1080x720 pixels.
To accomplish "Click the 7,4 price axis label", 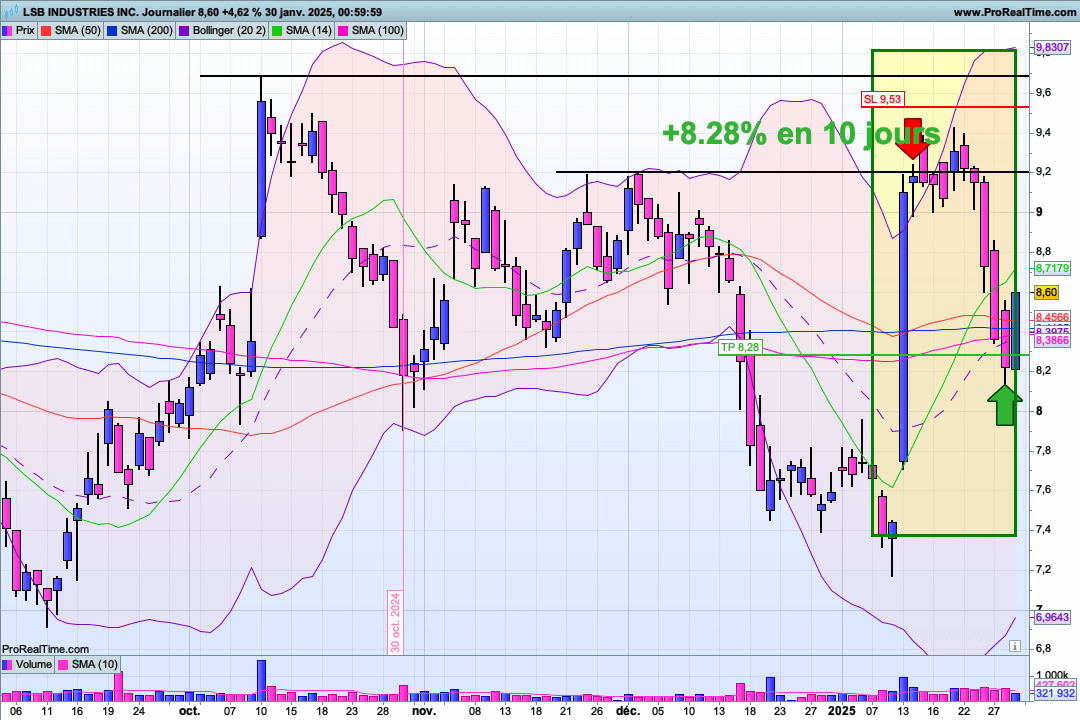I will [x=1043, y=530].
